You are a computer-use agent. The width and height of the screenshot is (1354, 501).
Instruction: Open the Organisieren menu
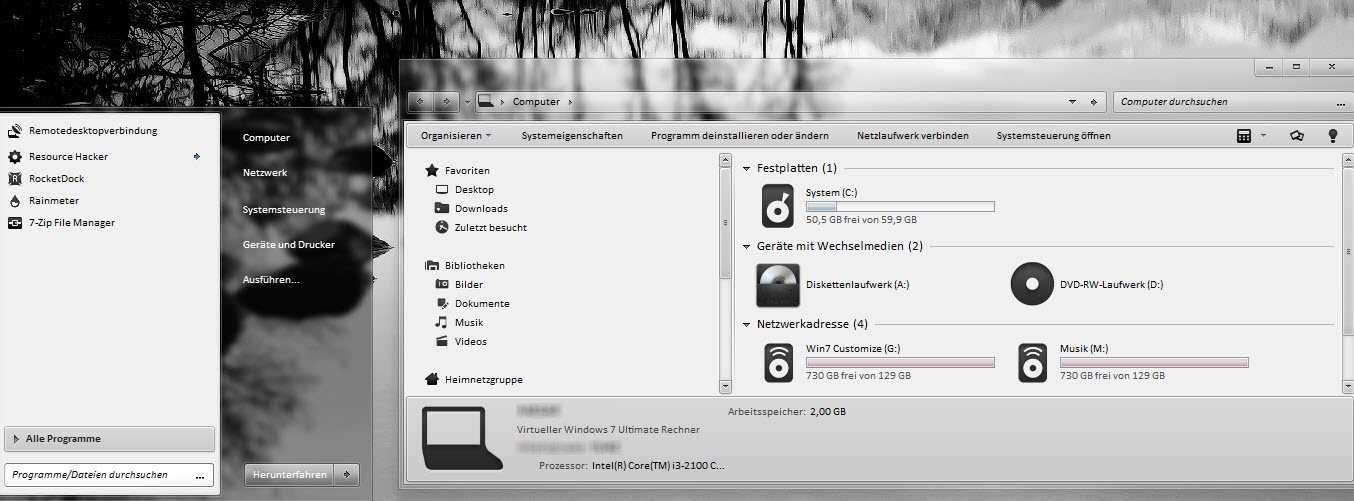point(456,136)
